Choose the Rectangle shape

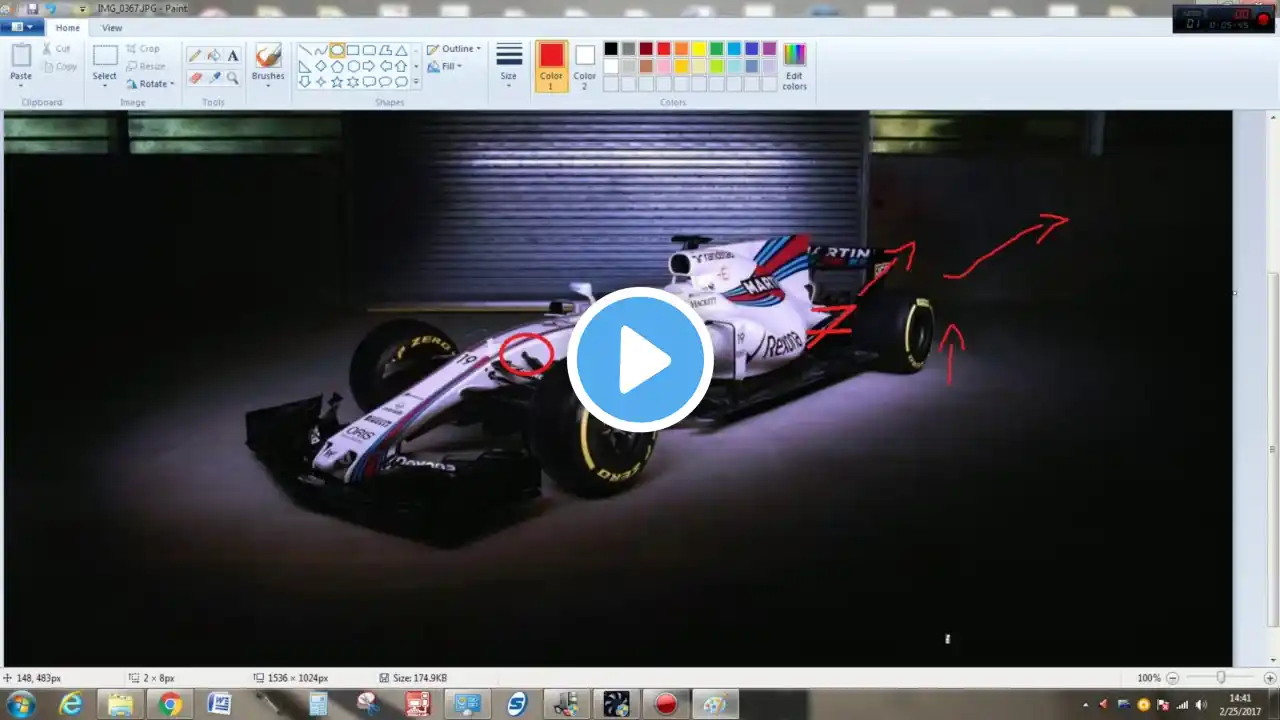353,50
